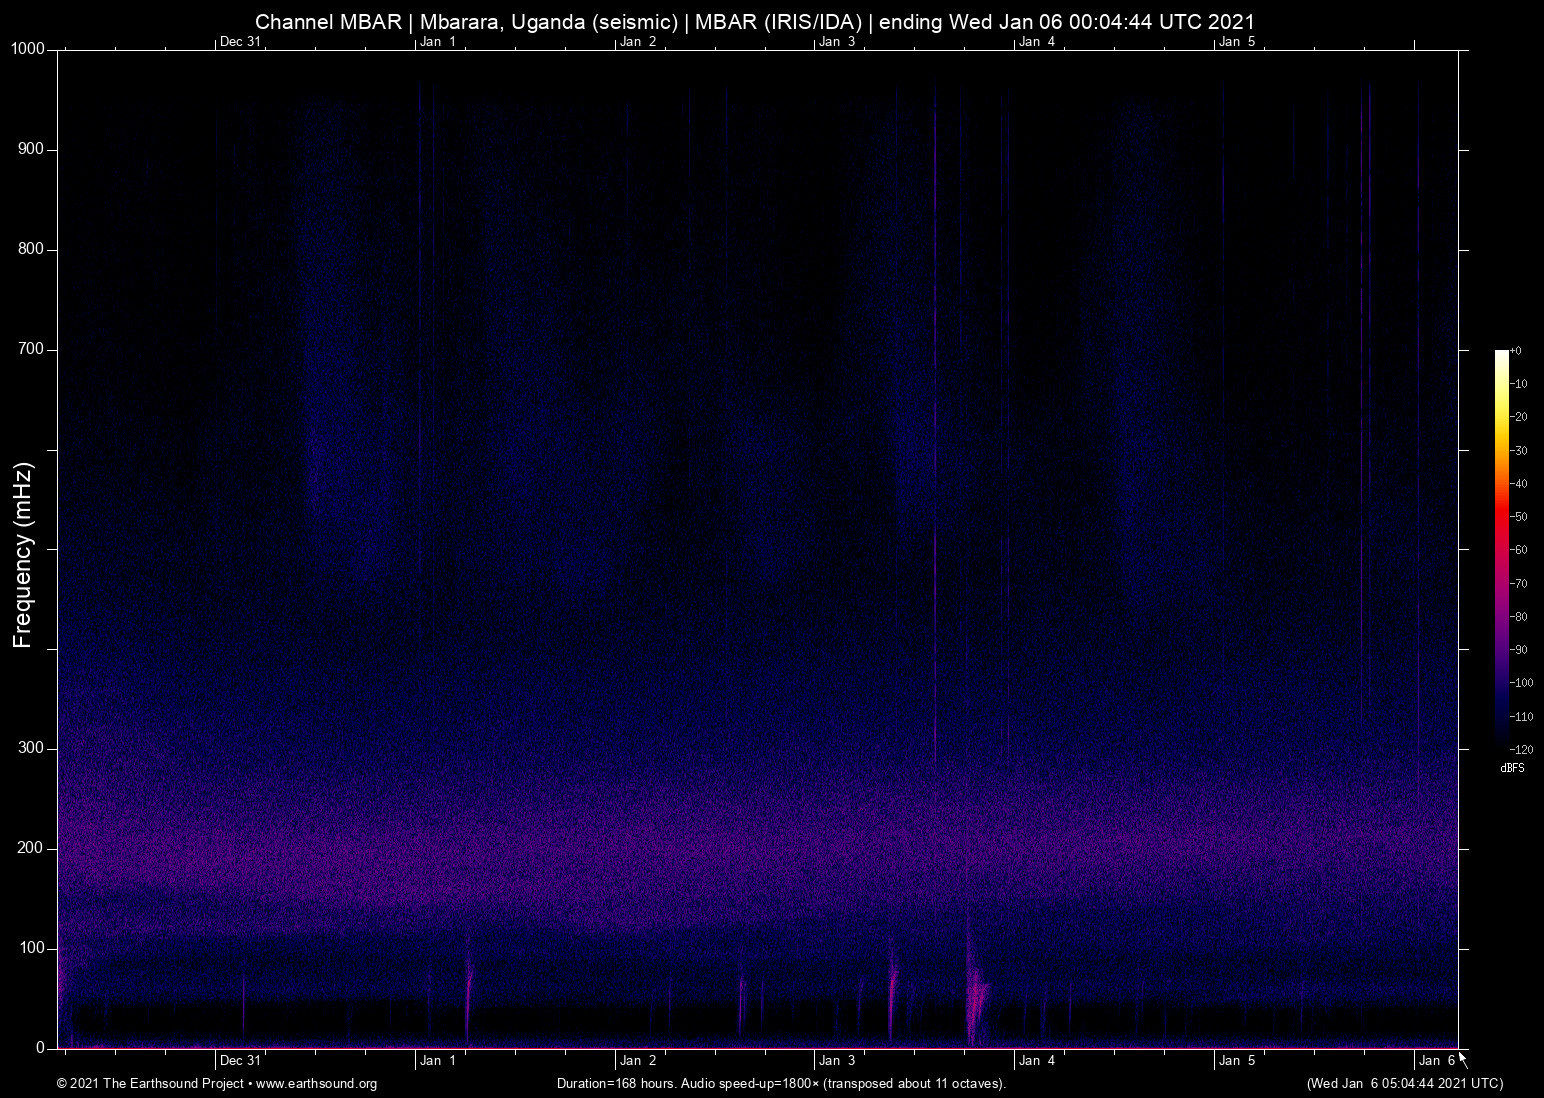This screenshot has height=1098, width=1544.
Task: Select the Jan 5 marker on the bottom axis
Action: tap(1239, 1060)
